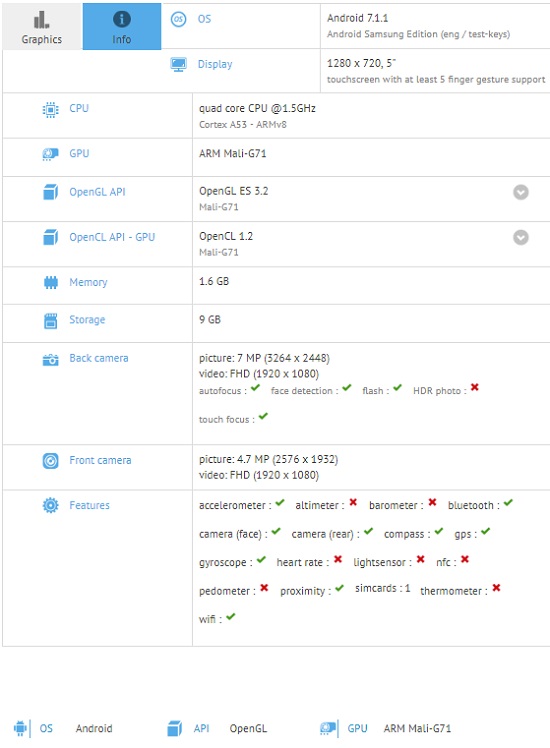The image size is (550, 748).
Task: Click the Front camera lens icon
Action: (50, 460)
